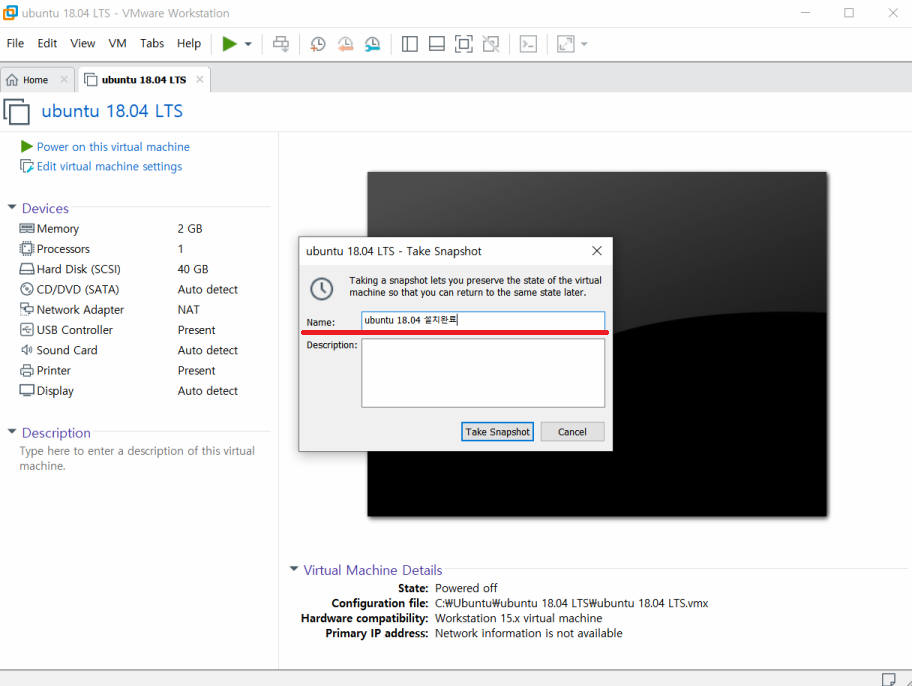This screenshot has width=912, height=686.
Task: Click the Unity mode toolbar icon
Action: (491, 44)
